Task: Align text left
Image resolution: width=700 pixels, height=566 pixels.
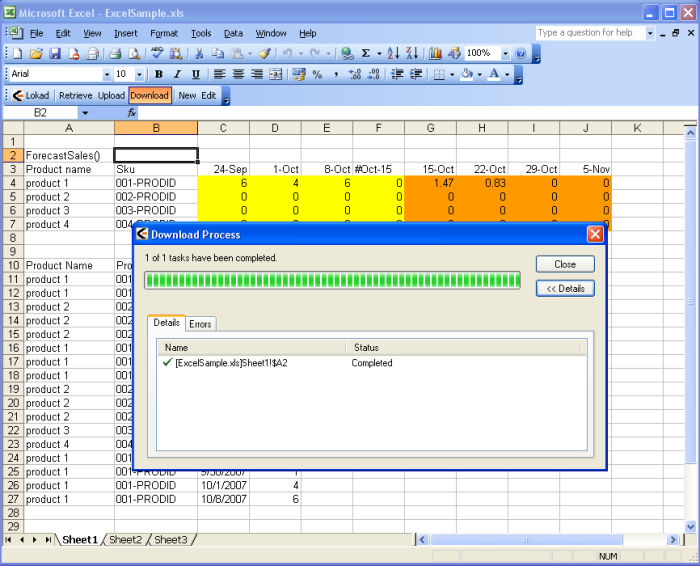Action: 219,75
